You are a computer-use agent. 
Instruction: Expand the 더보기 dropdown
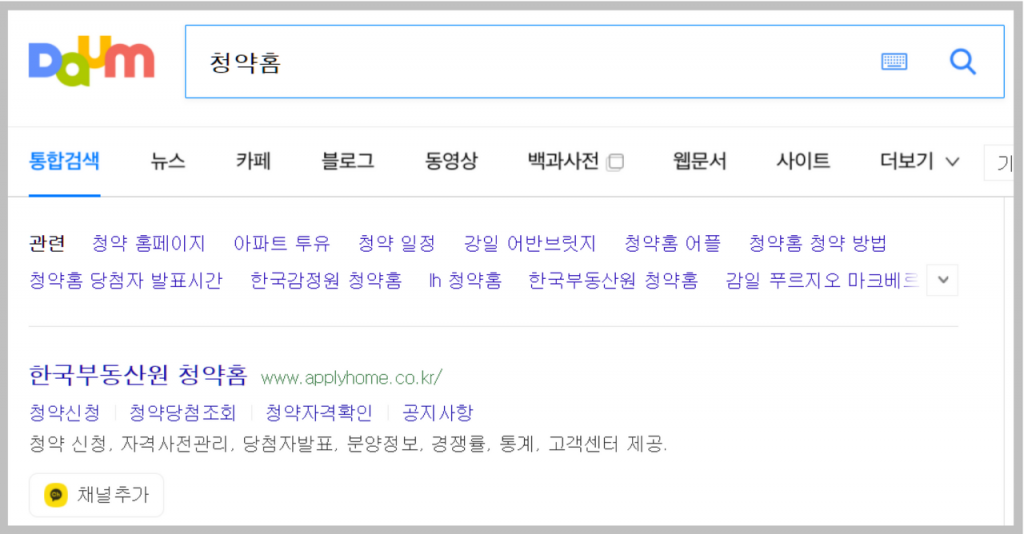click(x=920, y=161)
